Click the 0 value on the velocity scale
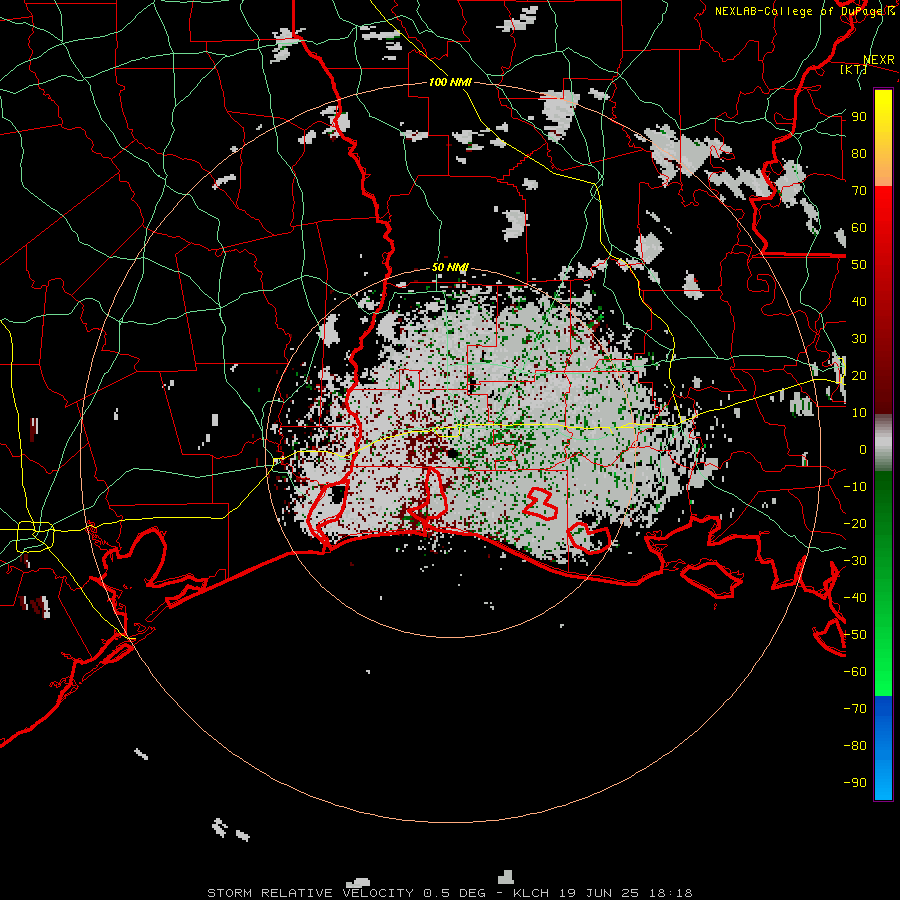This screenshot has width=900, height=900. tap(863, 449)
